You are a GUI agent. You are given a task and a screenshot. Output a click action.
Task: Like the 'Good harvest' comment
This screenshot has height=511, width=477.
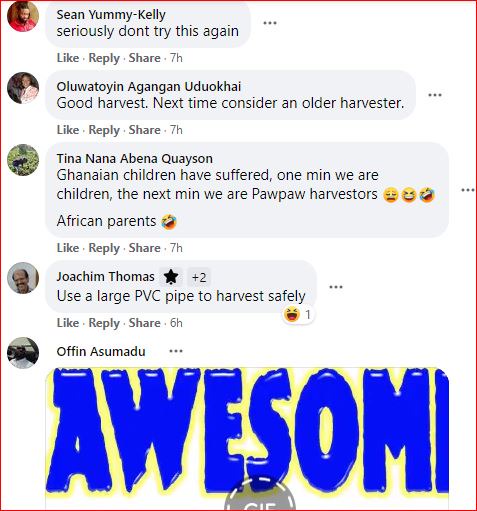click(68, 130)
